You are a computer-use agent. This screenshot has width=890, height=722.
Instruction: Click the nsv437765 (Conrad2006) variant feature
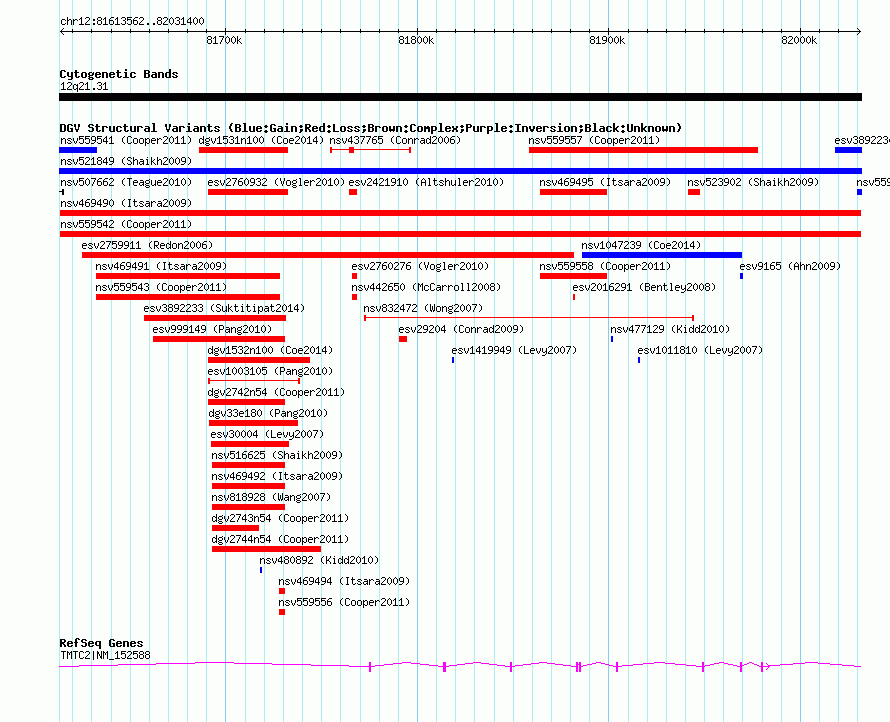[371, 150]
